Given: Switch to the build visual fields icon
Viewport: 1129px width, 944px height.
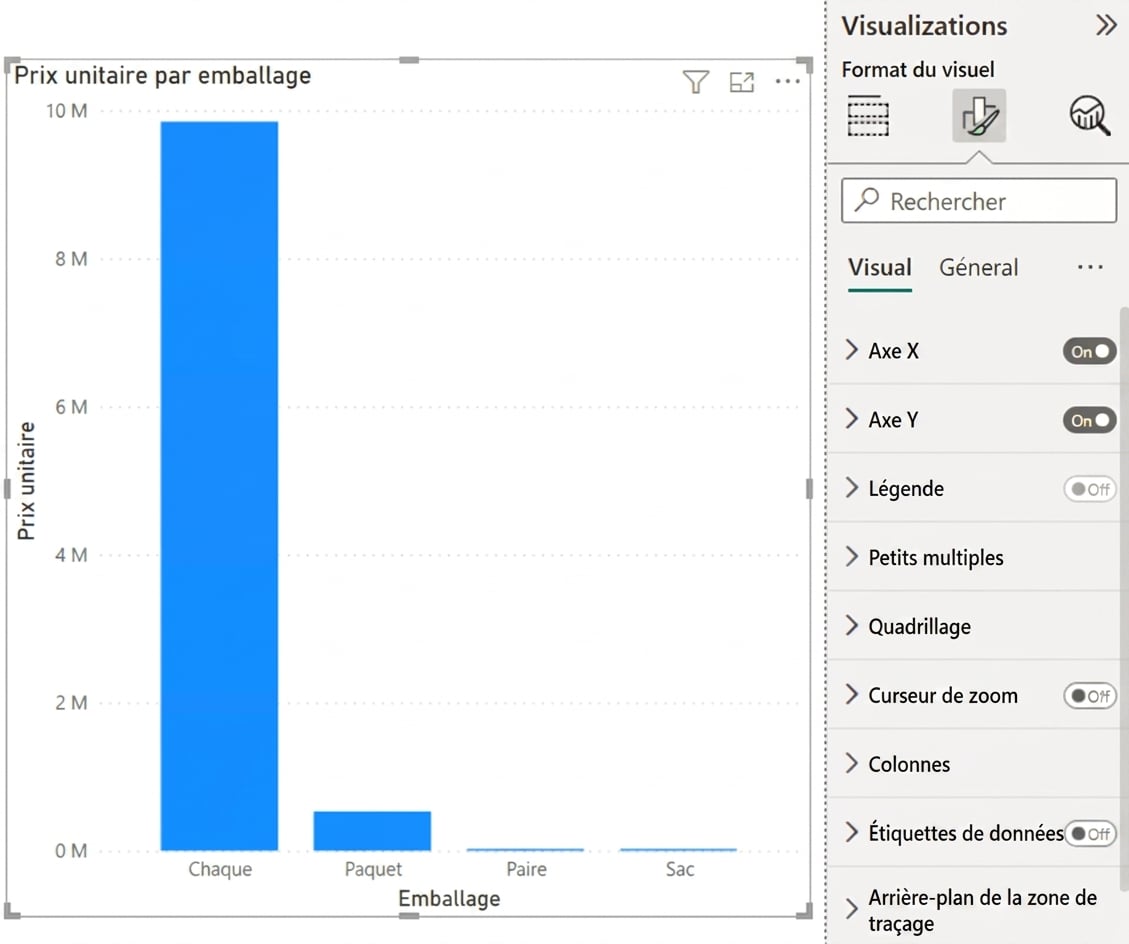Looking at the screenshot, I should tap(868, 115).
